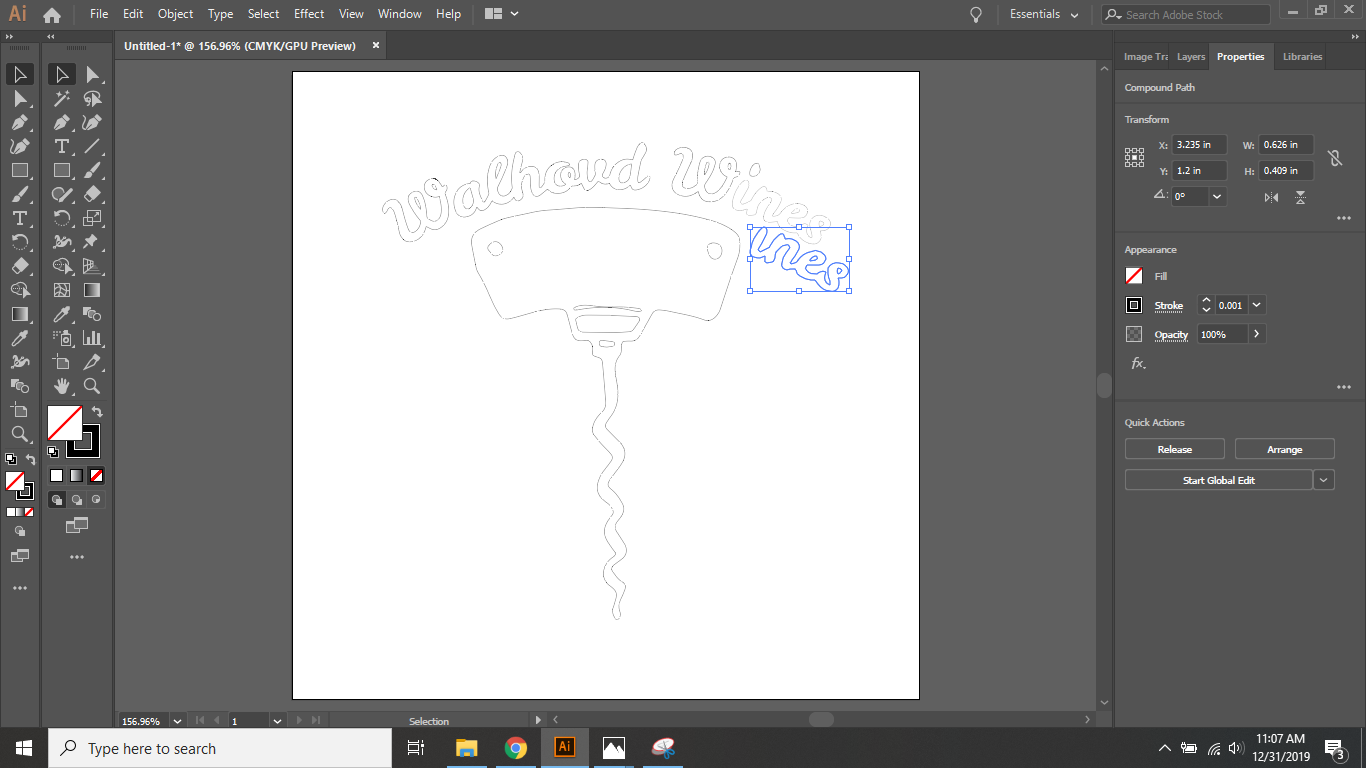The image size is (1366, 768).
Task: Switch to the Layers panel tab
Action: coord(1190,56)
